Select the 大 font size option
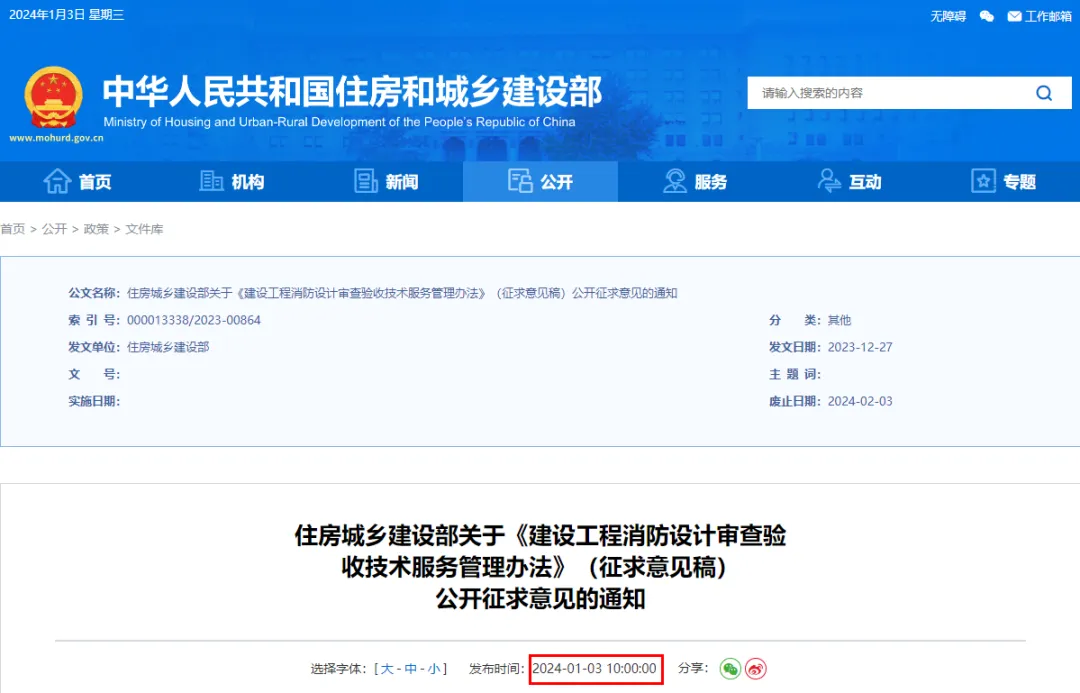The image size is (1080, 693). point(386,669)
